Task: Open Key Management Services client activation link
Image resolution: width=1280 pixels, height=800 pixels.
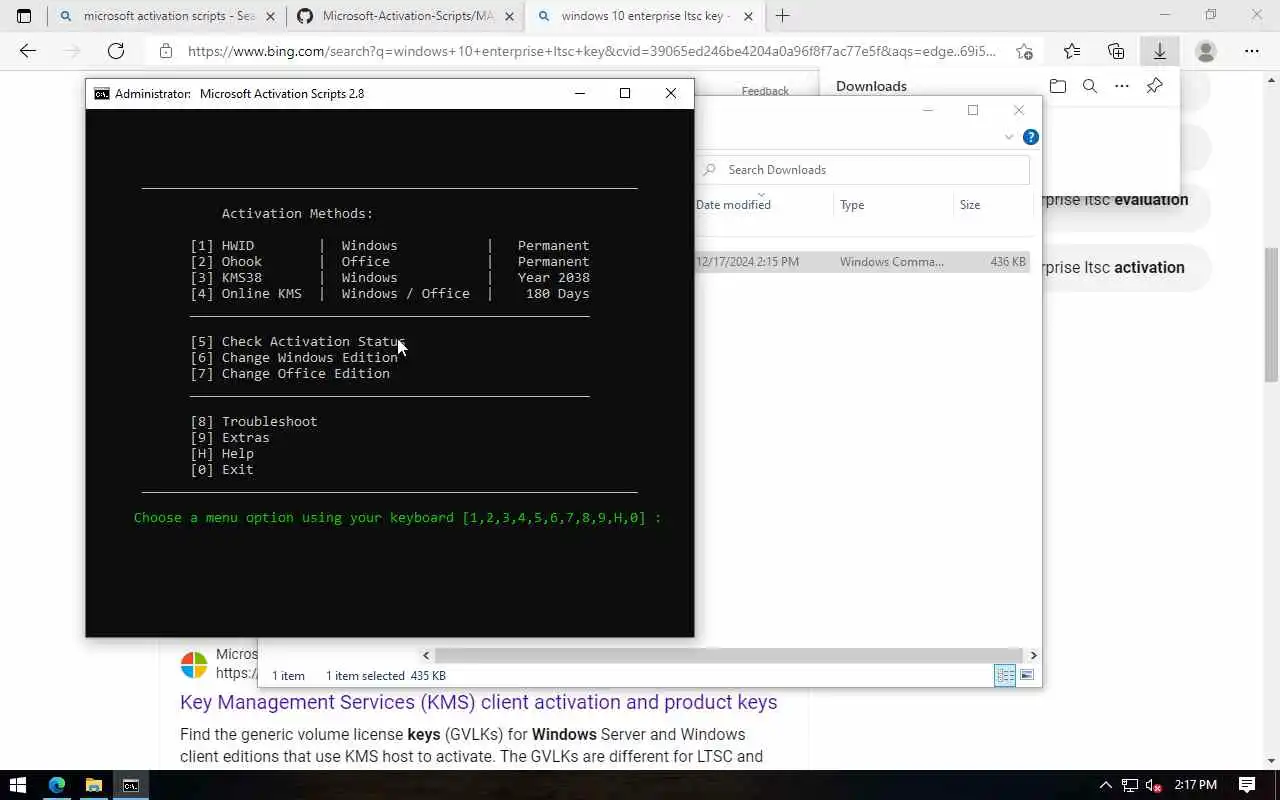Action: (478, 702)
